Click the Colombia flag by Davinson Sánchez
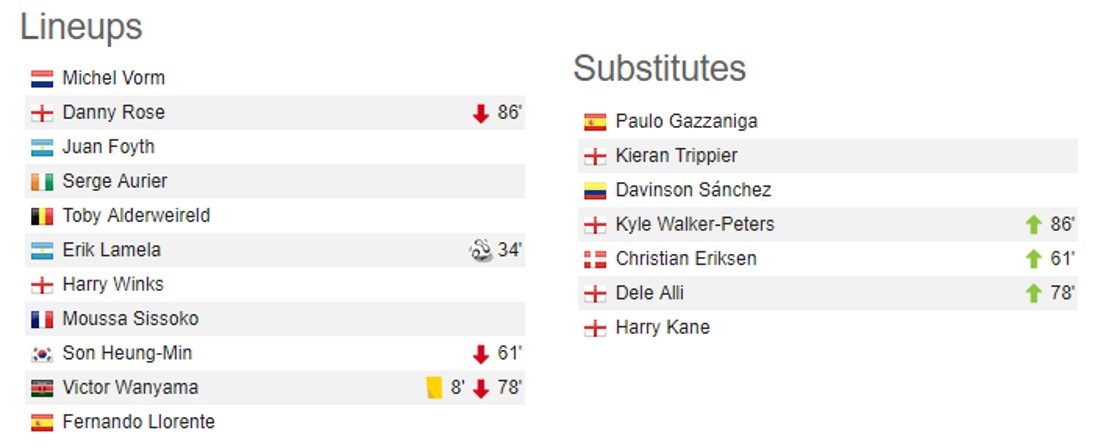 point(595,190)
